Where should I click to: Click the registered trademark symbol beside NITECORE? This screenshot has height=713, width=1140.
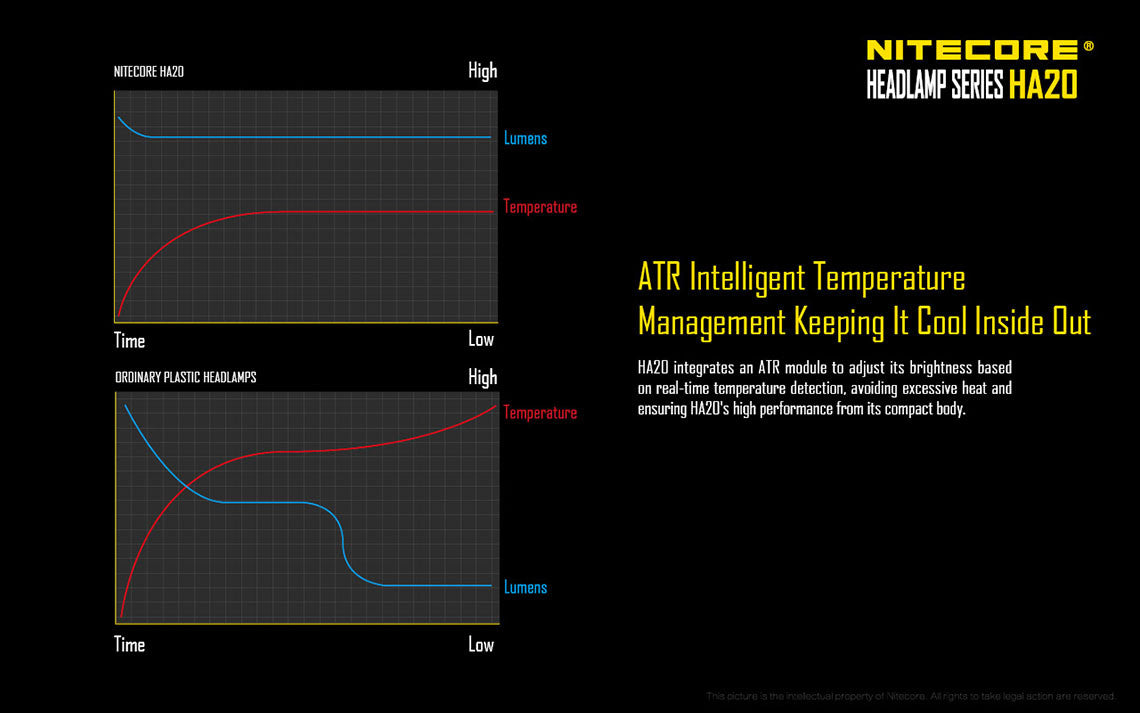tap(1089, 46)
